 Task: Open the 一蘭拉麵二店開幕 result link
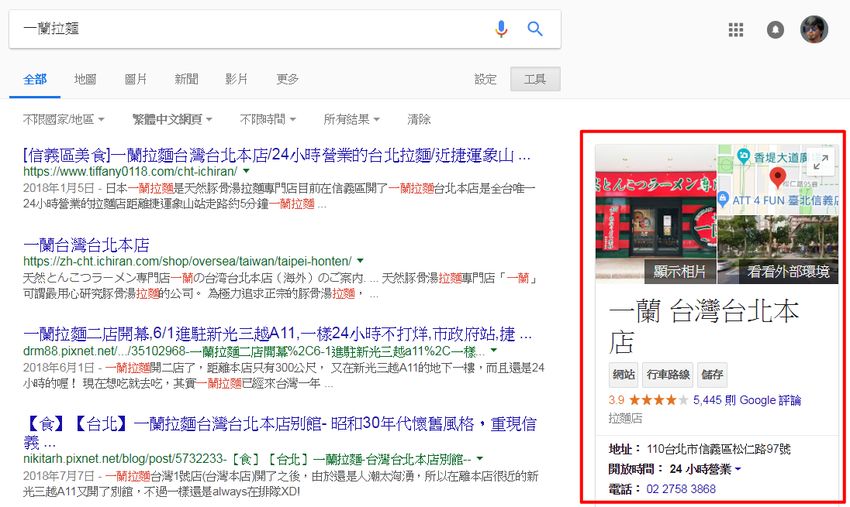[x=277, y=334]
